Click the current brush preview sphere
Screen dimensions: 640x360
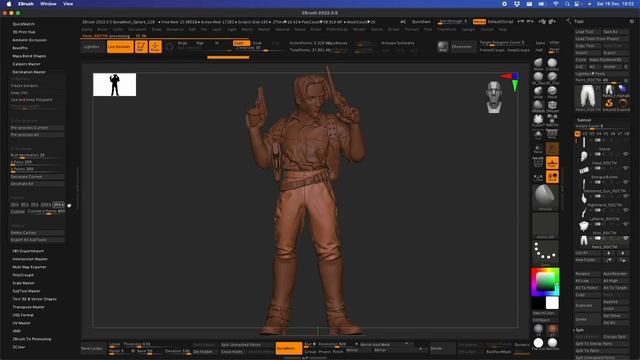[x=545, y=196]
